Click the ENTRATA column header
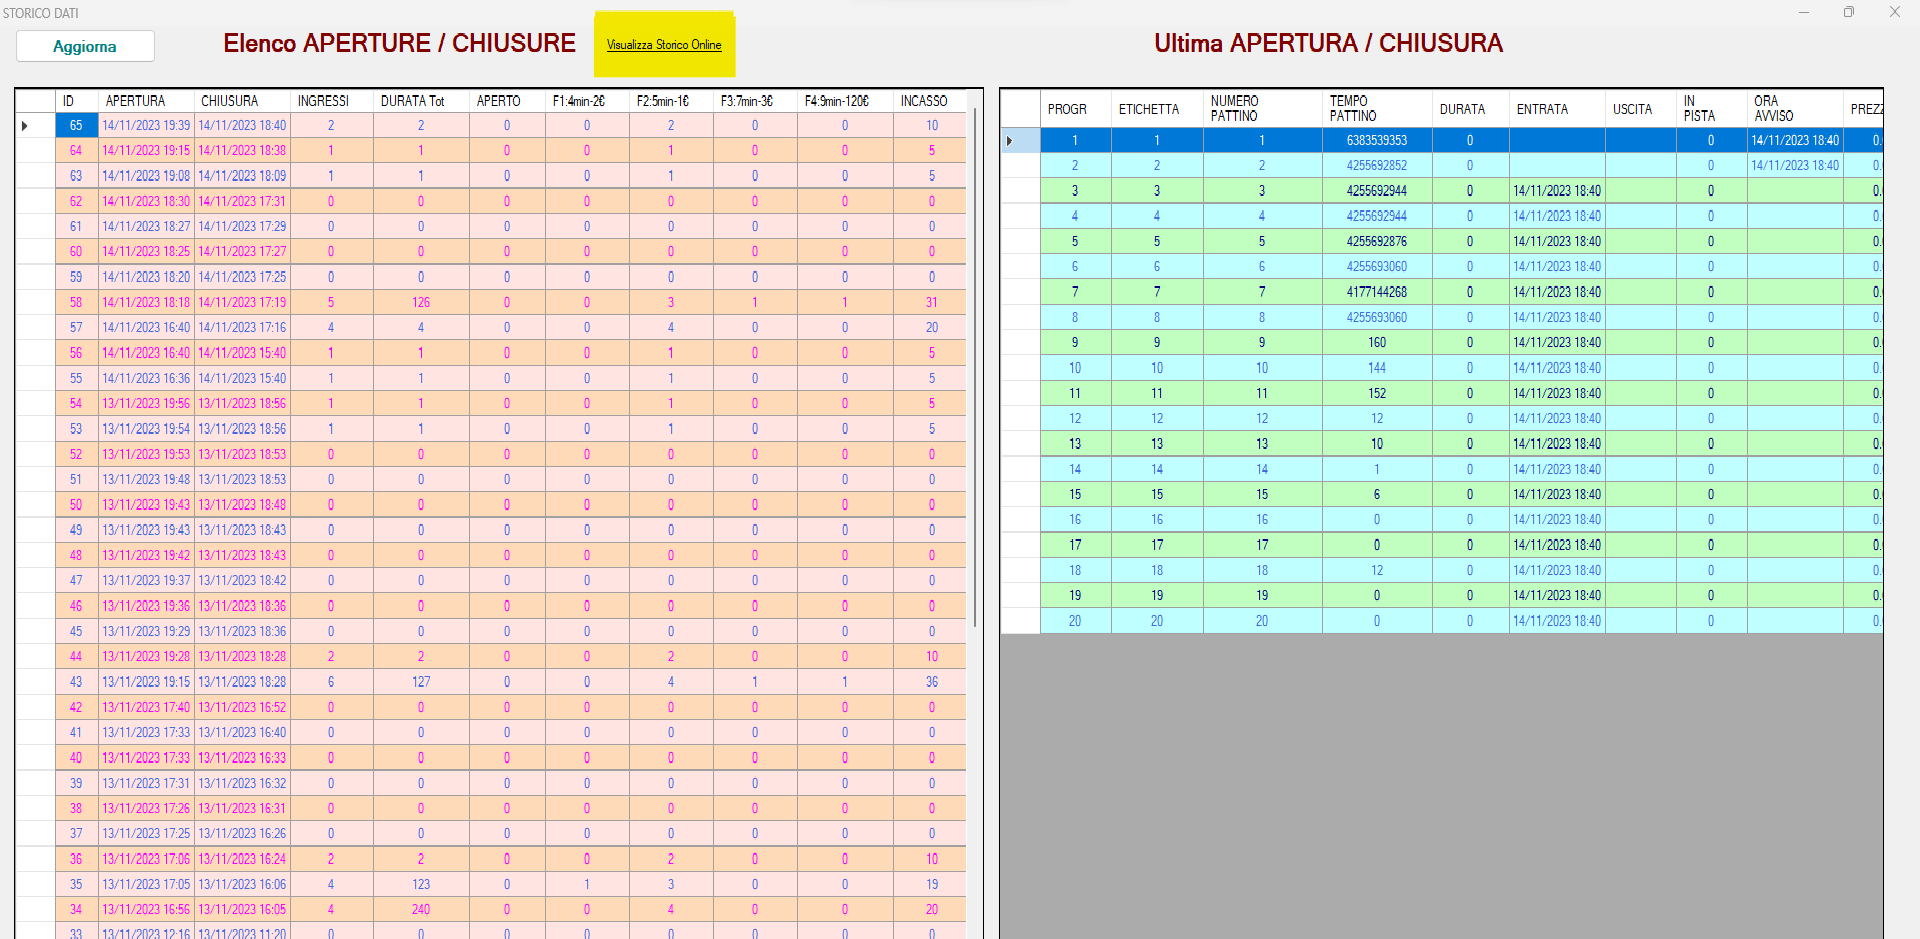Viewport: 1920px width, 939px height. [1542, 109]
